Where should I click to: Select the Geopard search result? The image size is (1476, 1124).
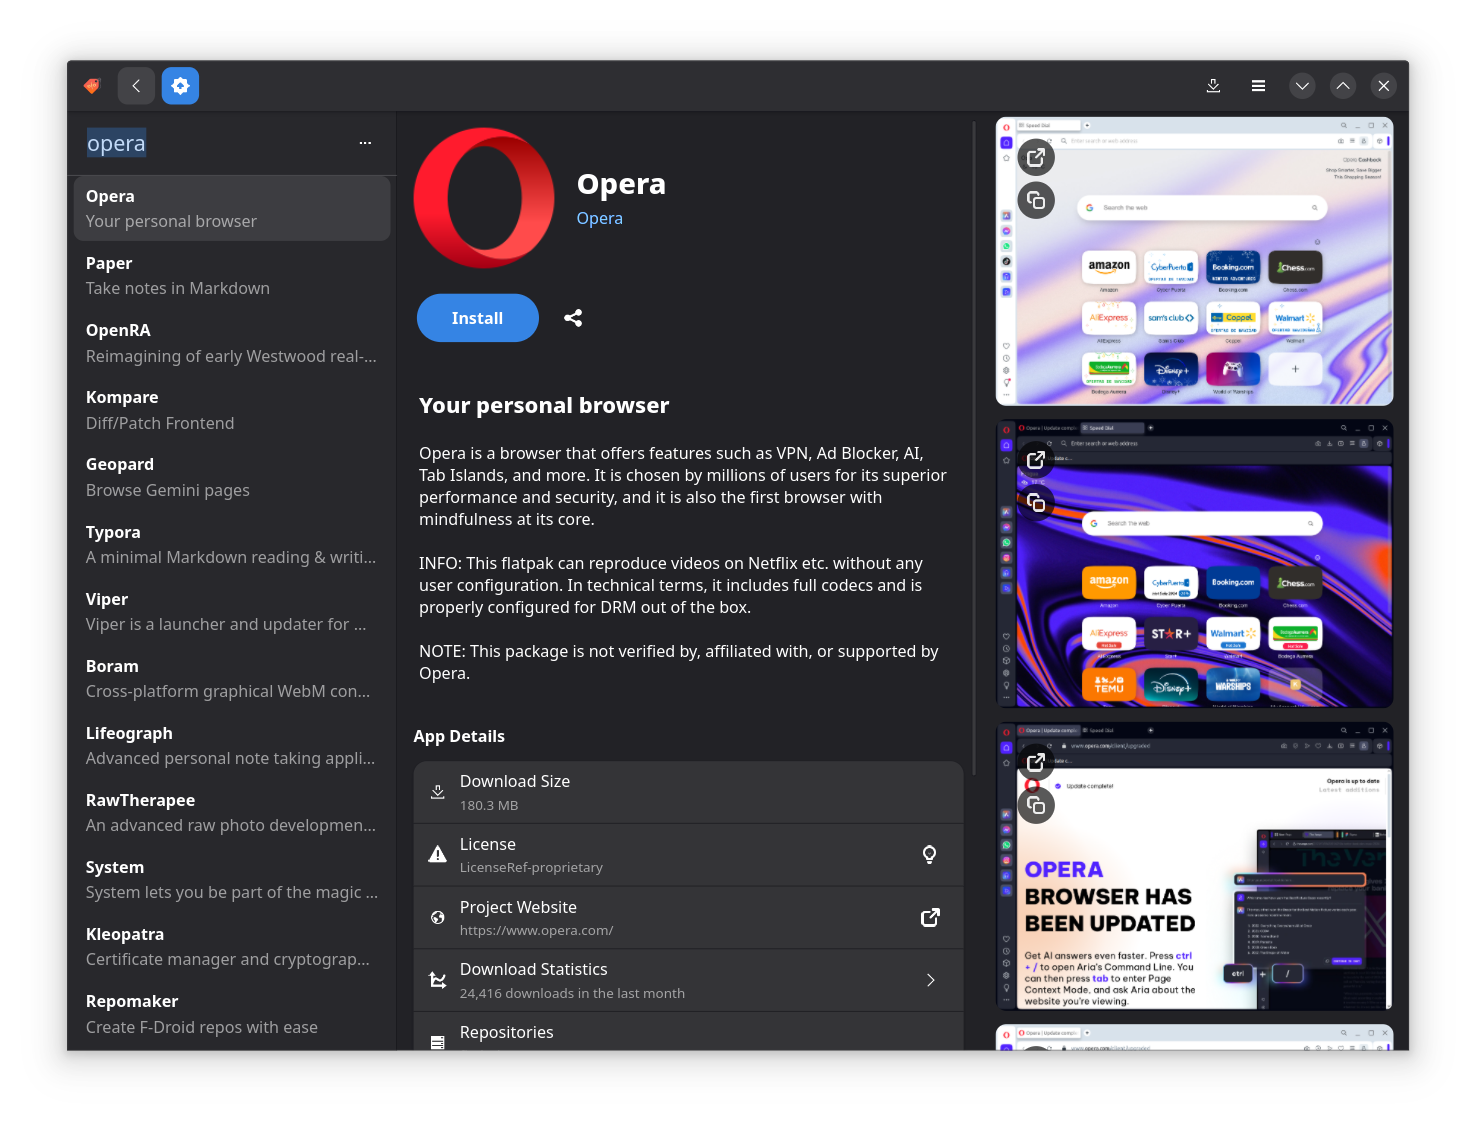pyautogui.click(x=232, y=477)
